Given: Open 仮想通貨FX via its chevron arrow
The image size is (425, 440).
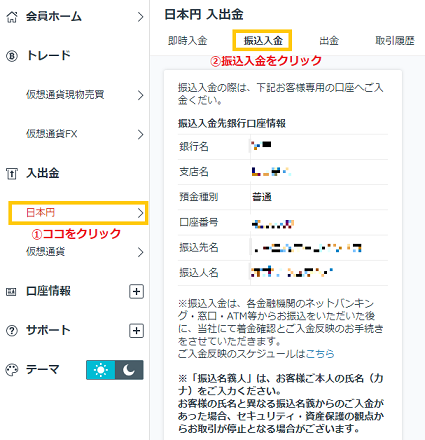Looking at the screenshot, I should 141,135.
